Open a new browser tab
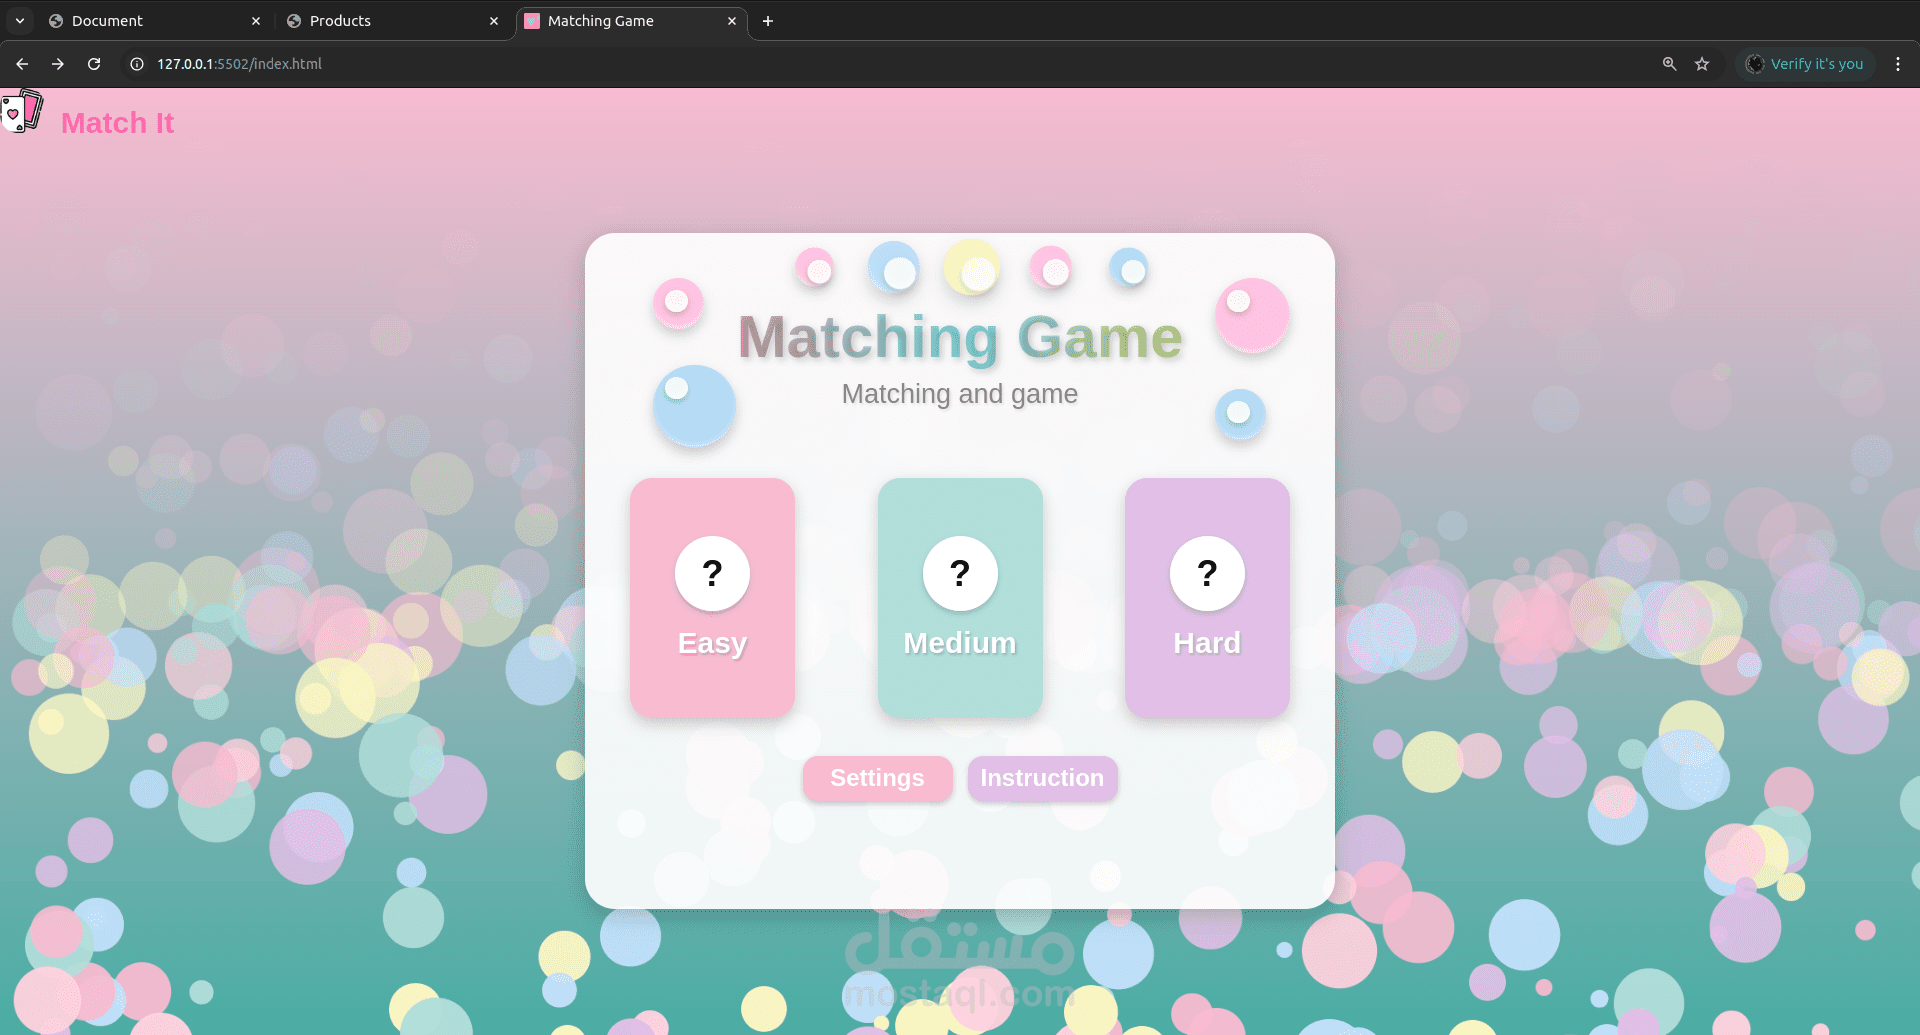The height and width of the screenshot is (1035, 1920). point(768,21)
